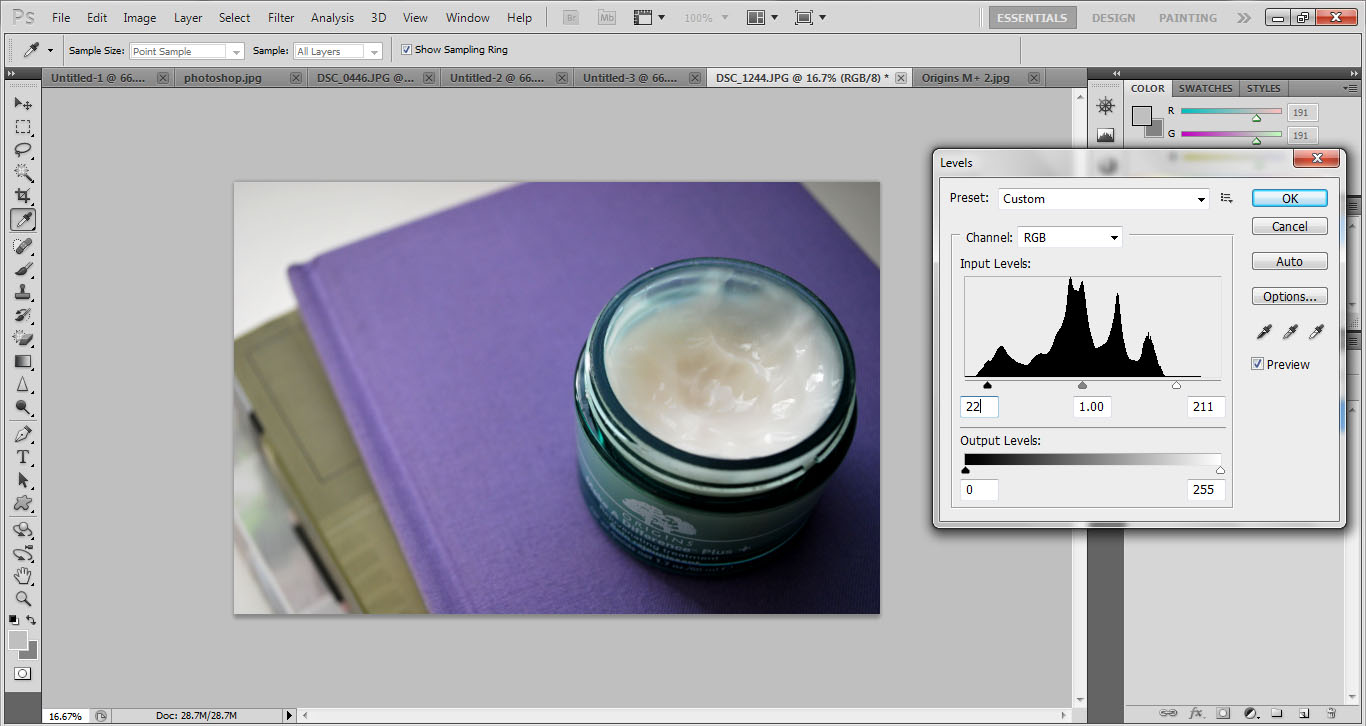Image resolution: width=1366 pixels, height=726 pixels.
Task: Open the Color panel flyout menu
Action: click(1348, 88)
